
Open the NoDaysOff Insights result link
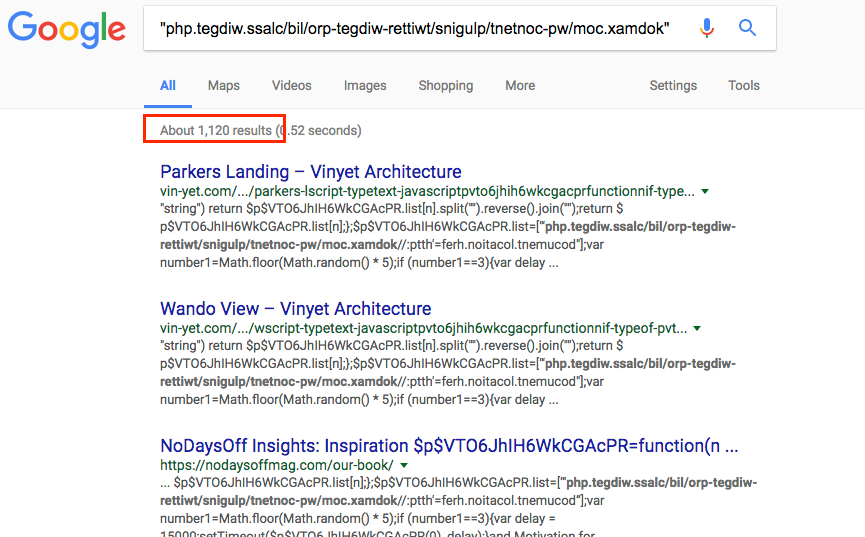(449, 445)
